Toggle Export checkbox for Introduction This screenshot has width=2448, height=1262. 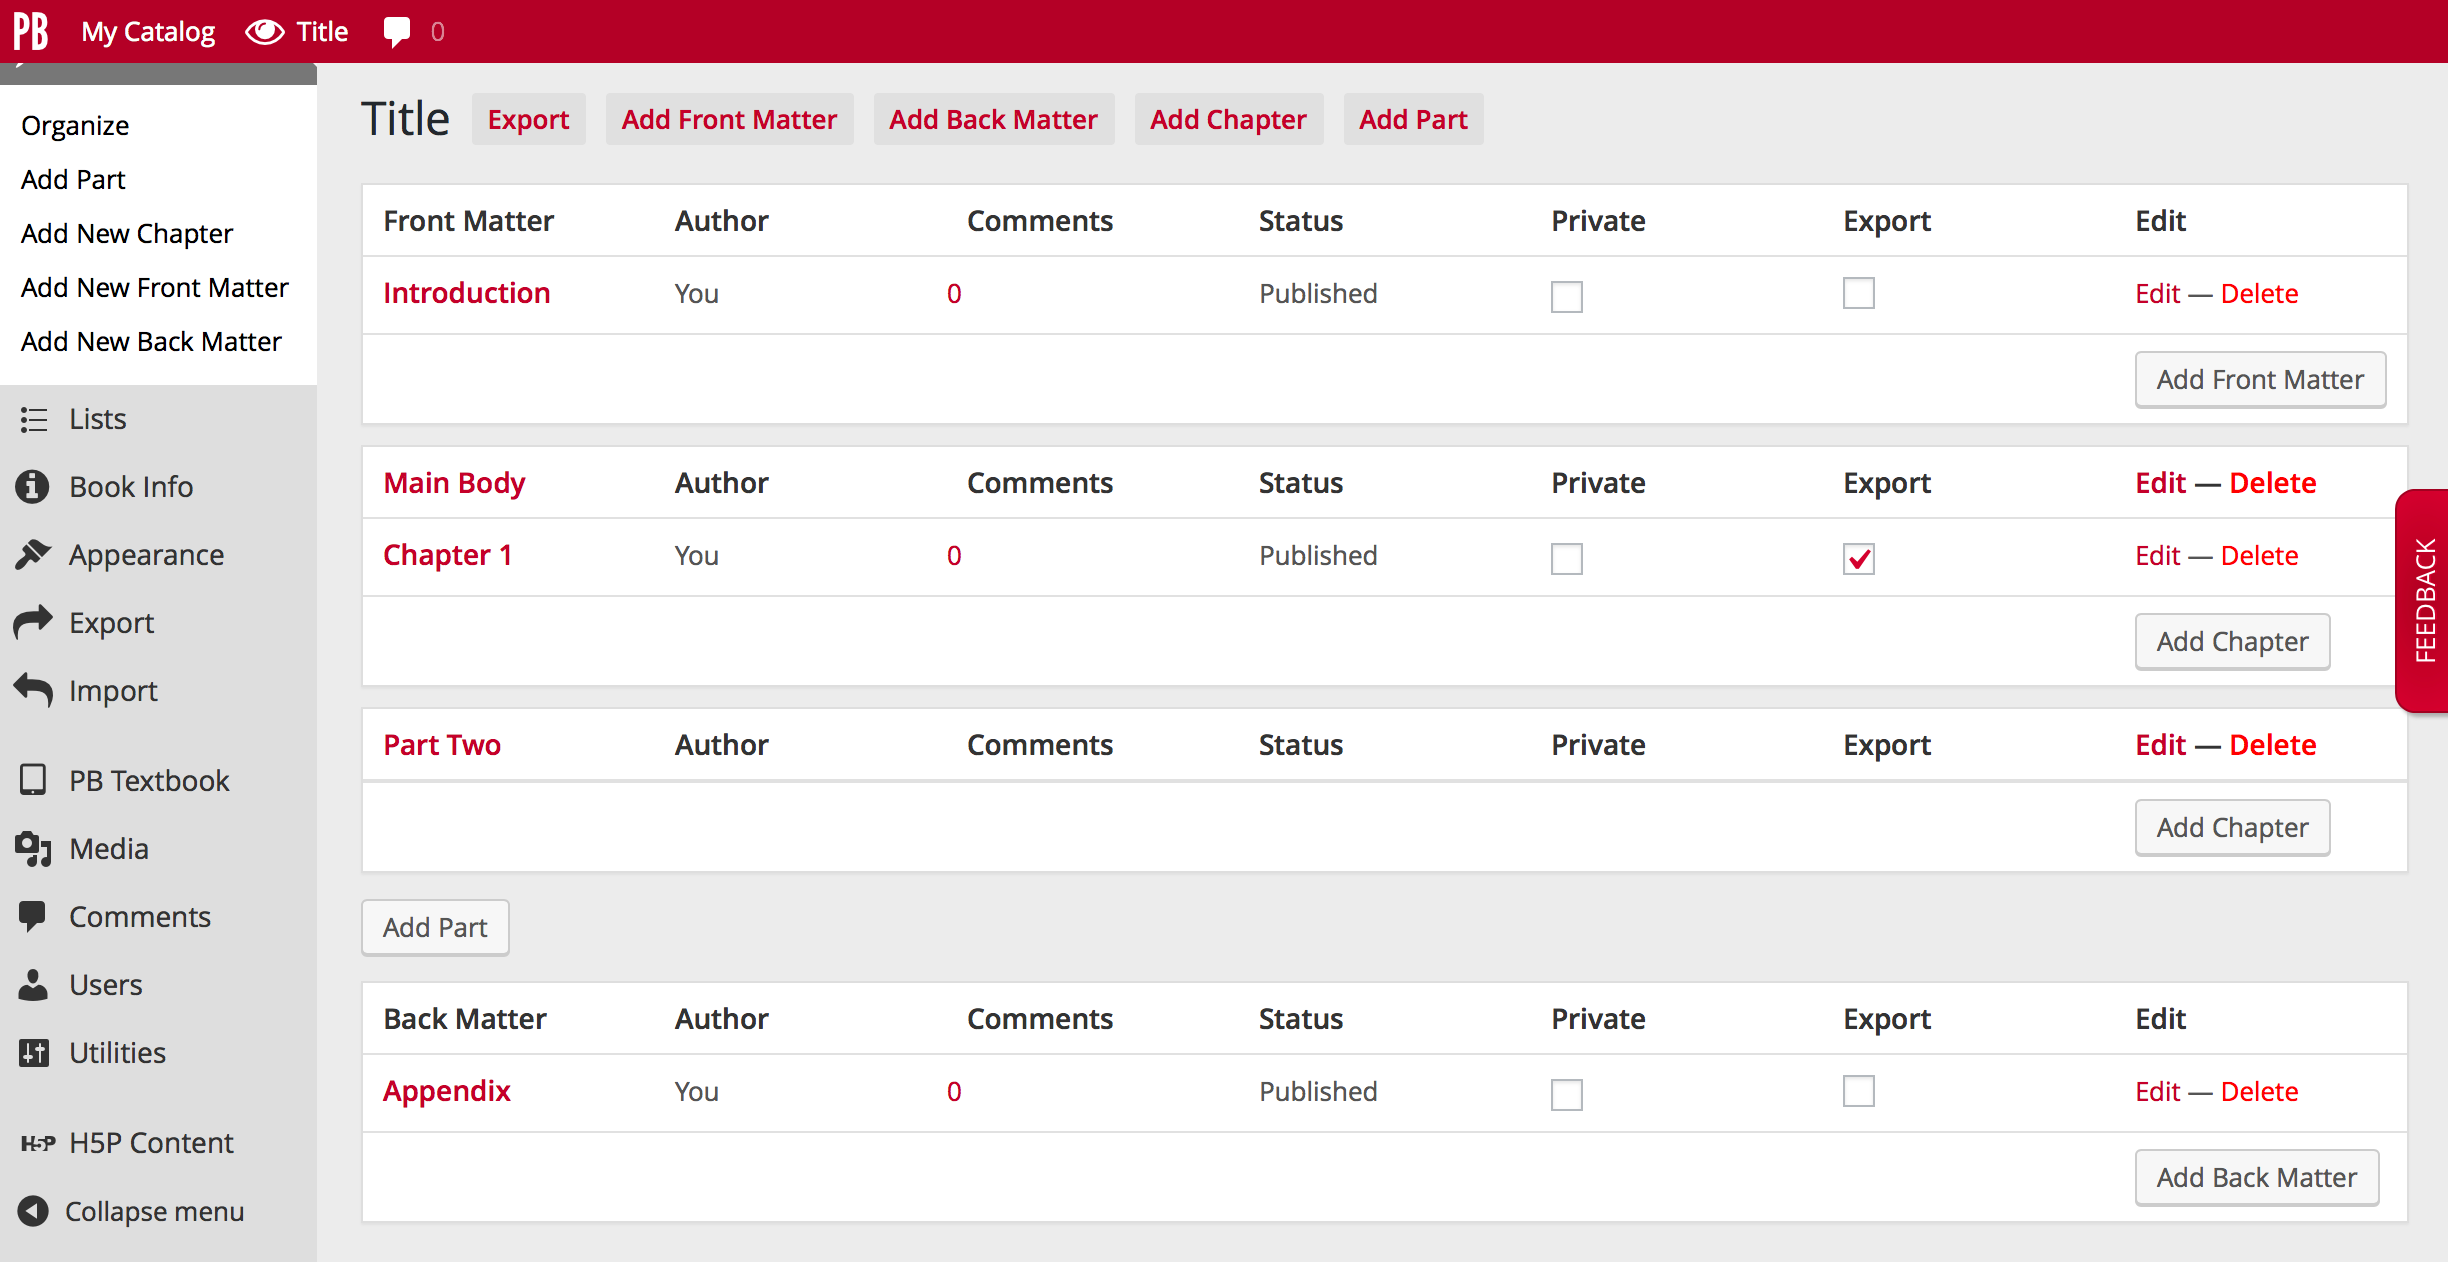click(1859, 293)
